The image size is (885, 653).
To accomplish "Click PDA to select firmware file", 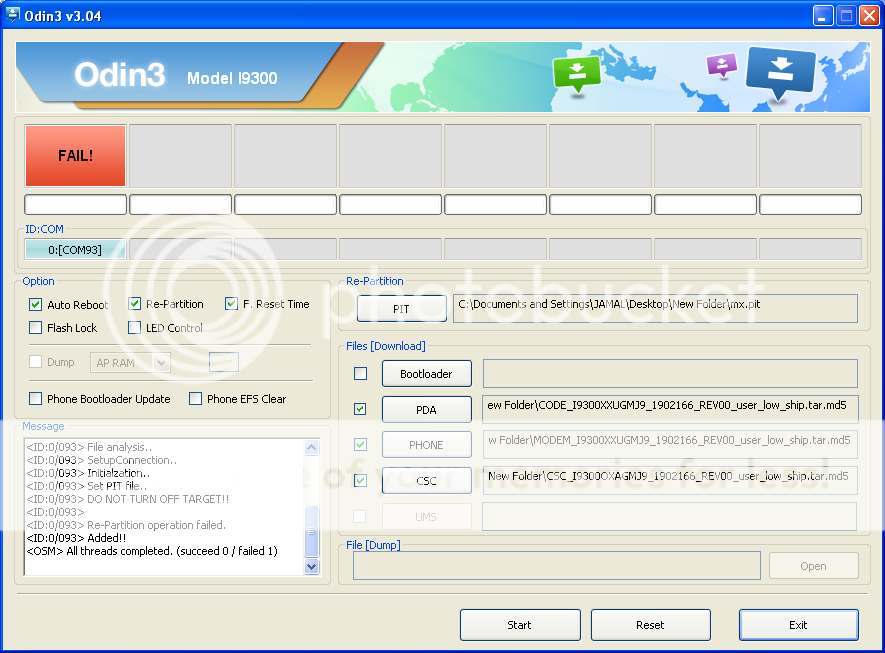I will 426,409.
